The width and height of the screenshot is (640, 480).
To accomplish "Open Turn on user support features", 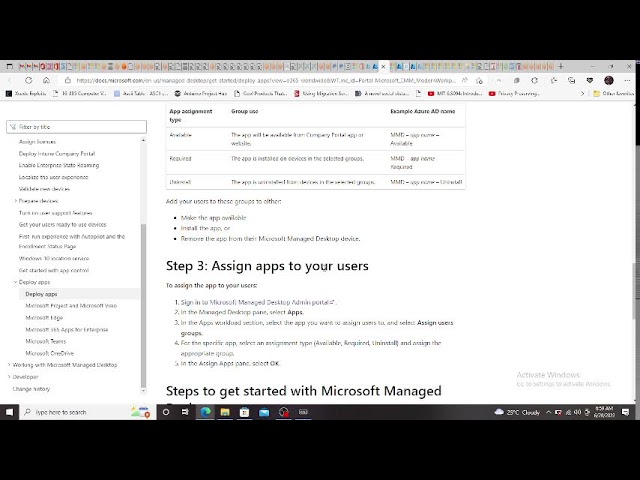I will click(x=56, y=213).
